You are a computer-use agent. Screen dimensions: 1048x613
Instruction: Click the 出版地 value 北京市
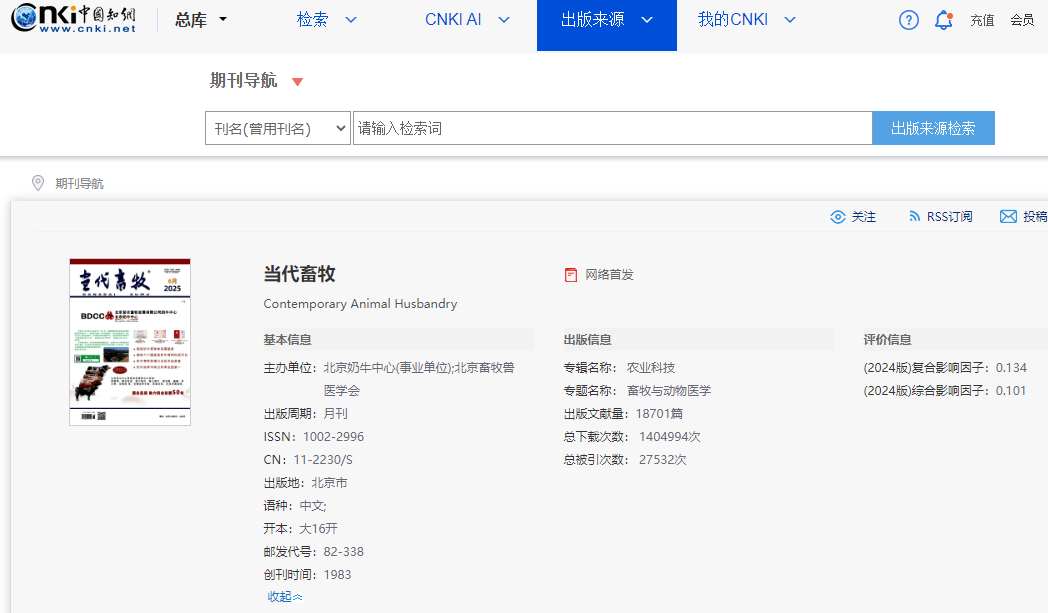pyautogui.click(x=330, y=483)
